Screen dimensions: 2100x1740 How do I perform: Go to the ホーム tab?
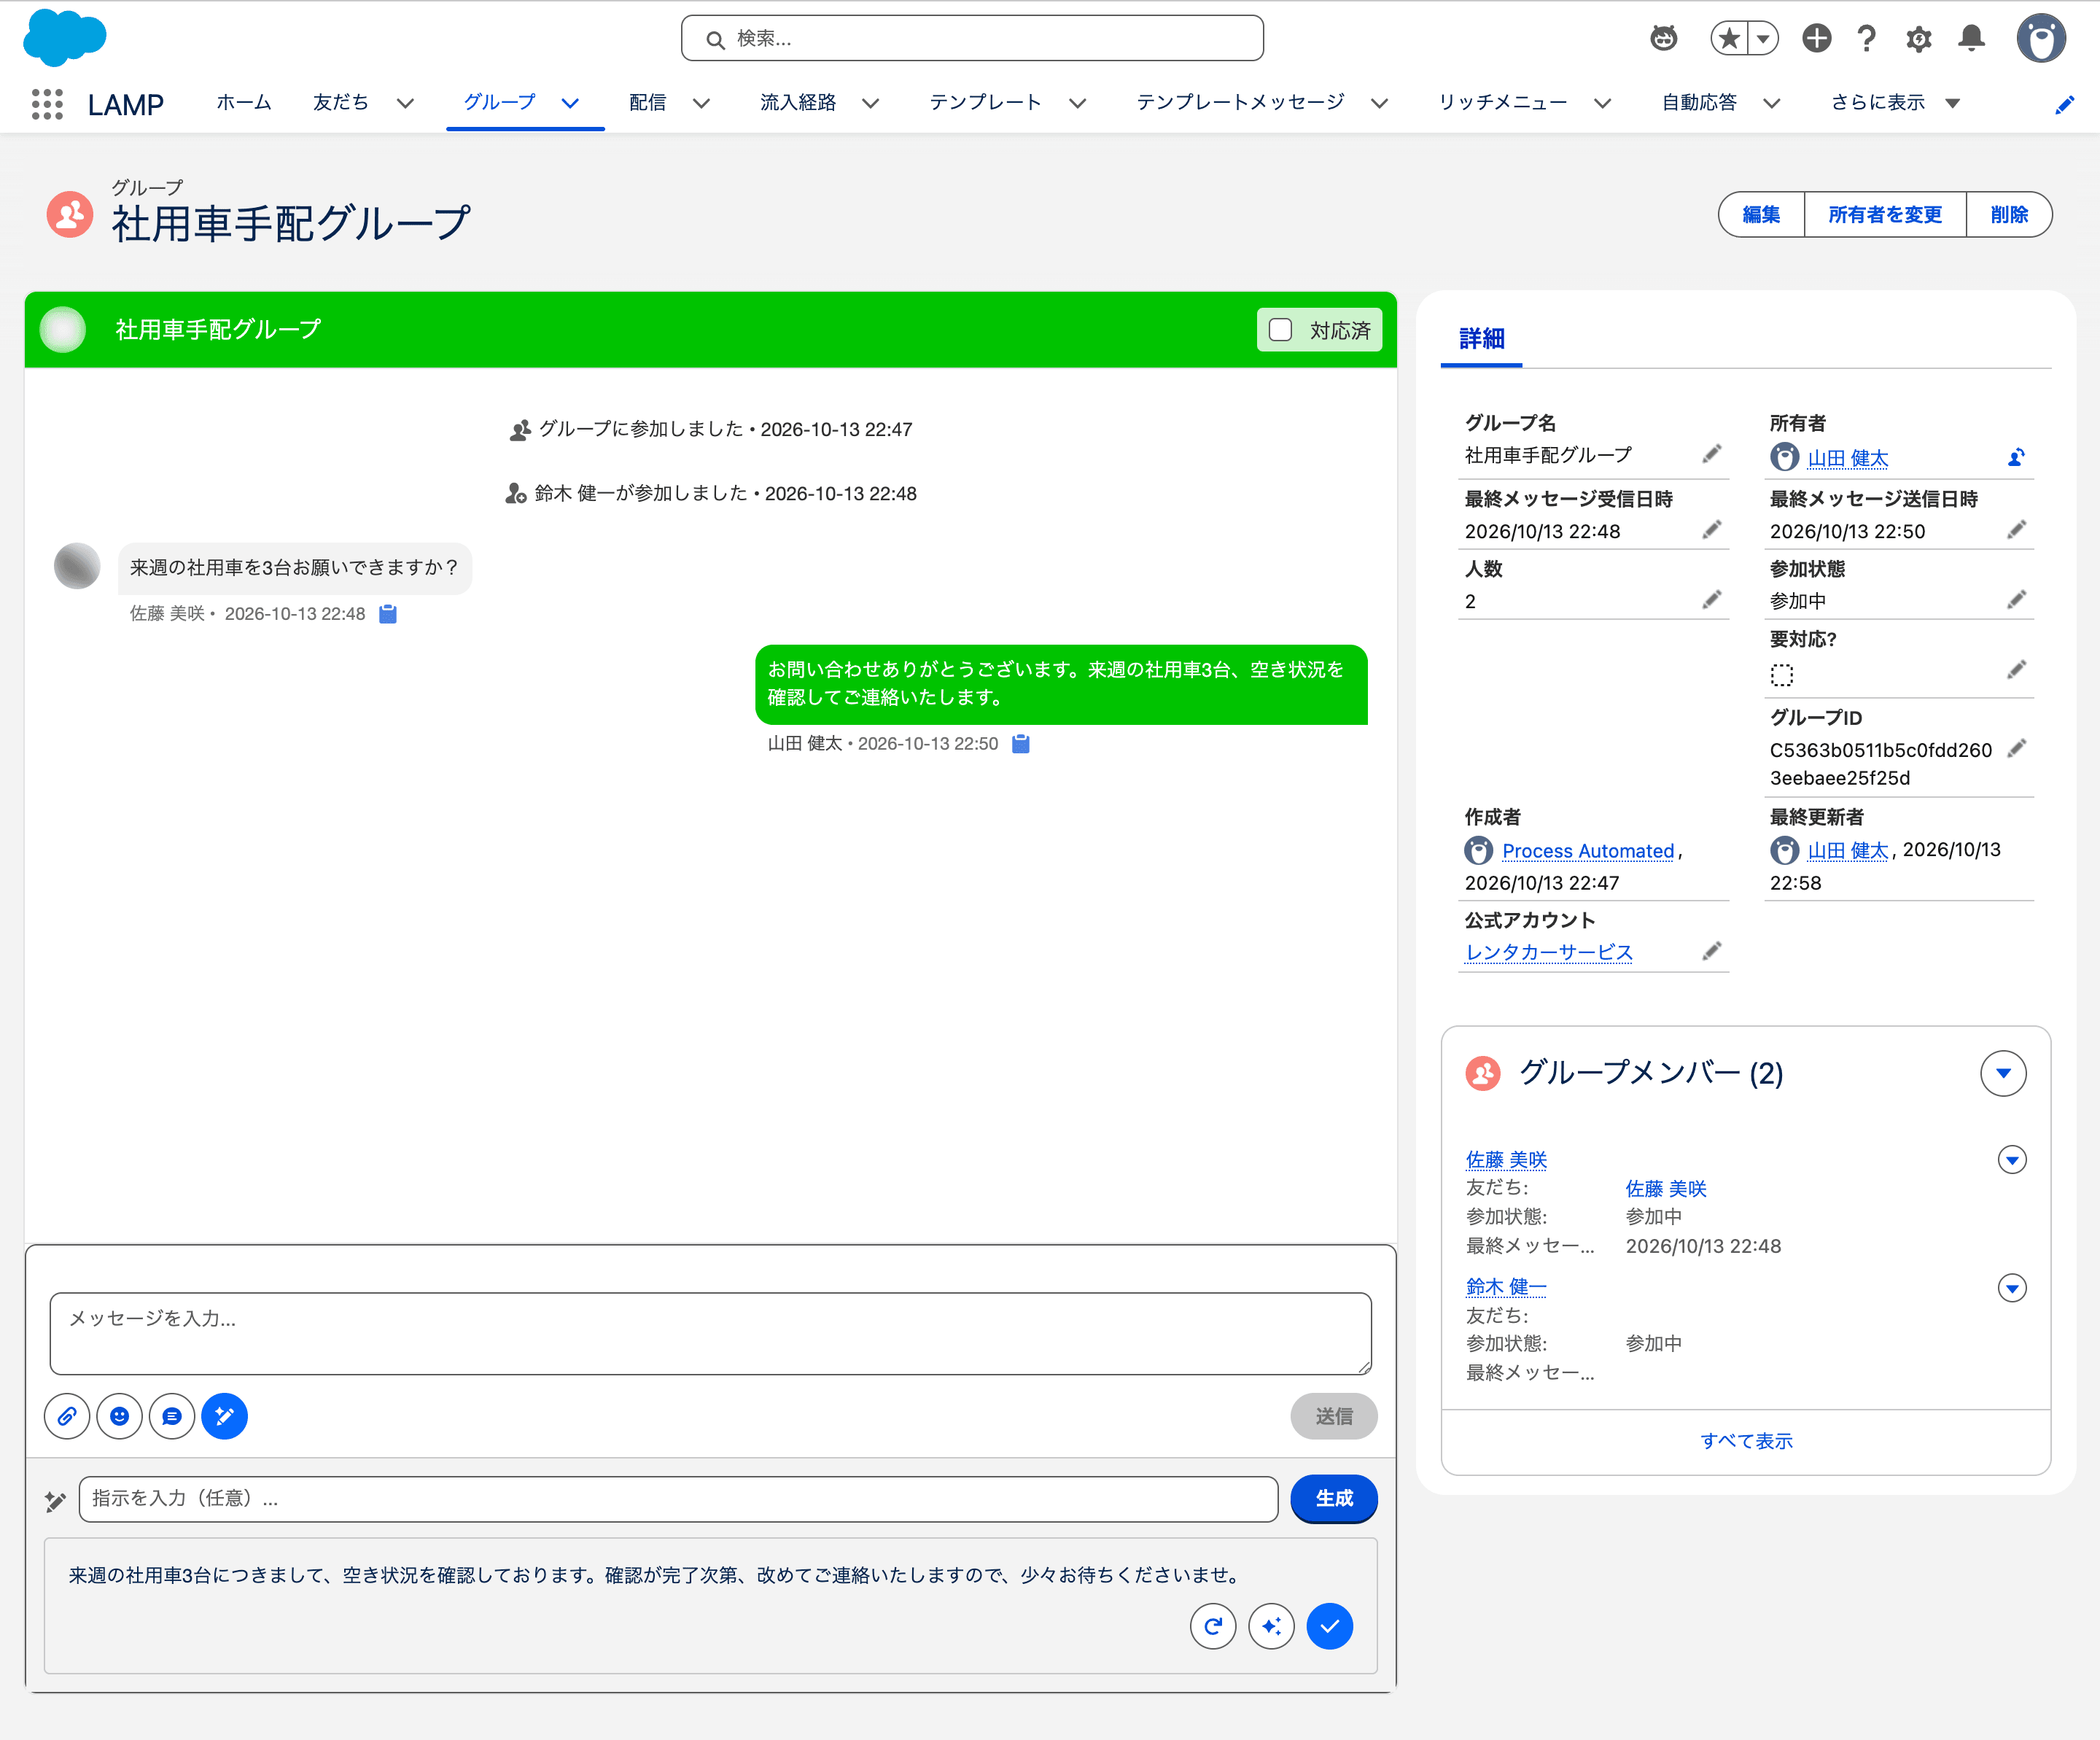[243, 103]
